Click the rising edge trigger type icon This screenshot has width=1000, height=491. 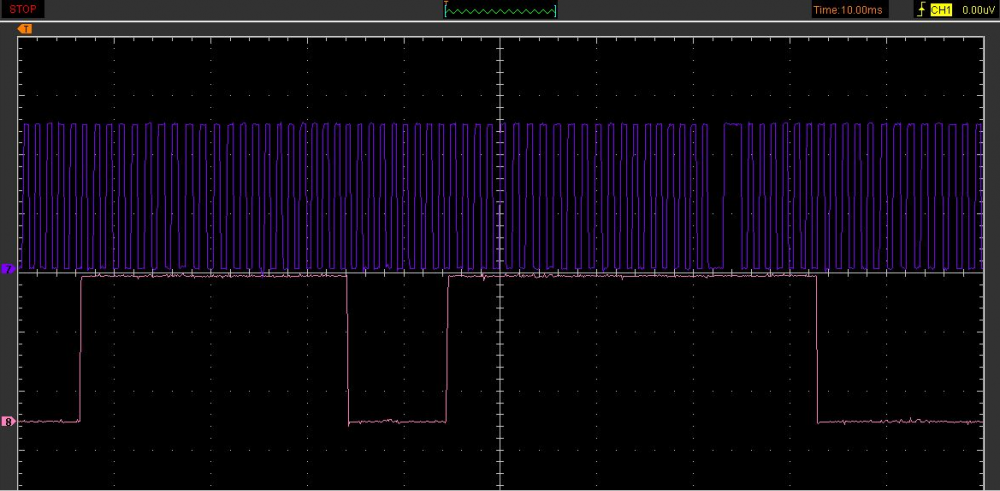pos(922,10)
